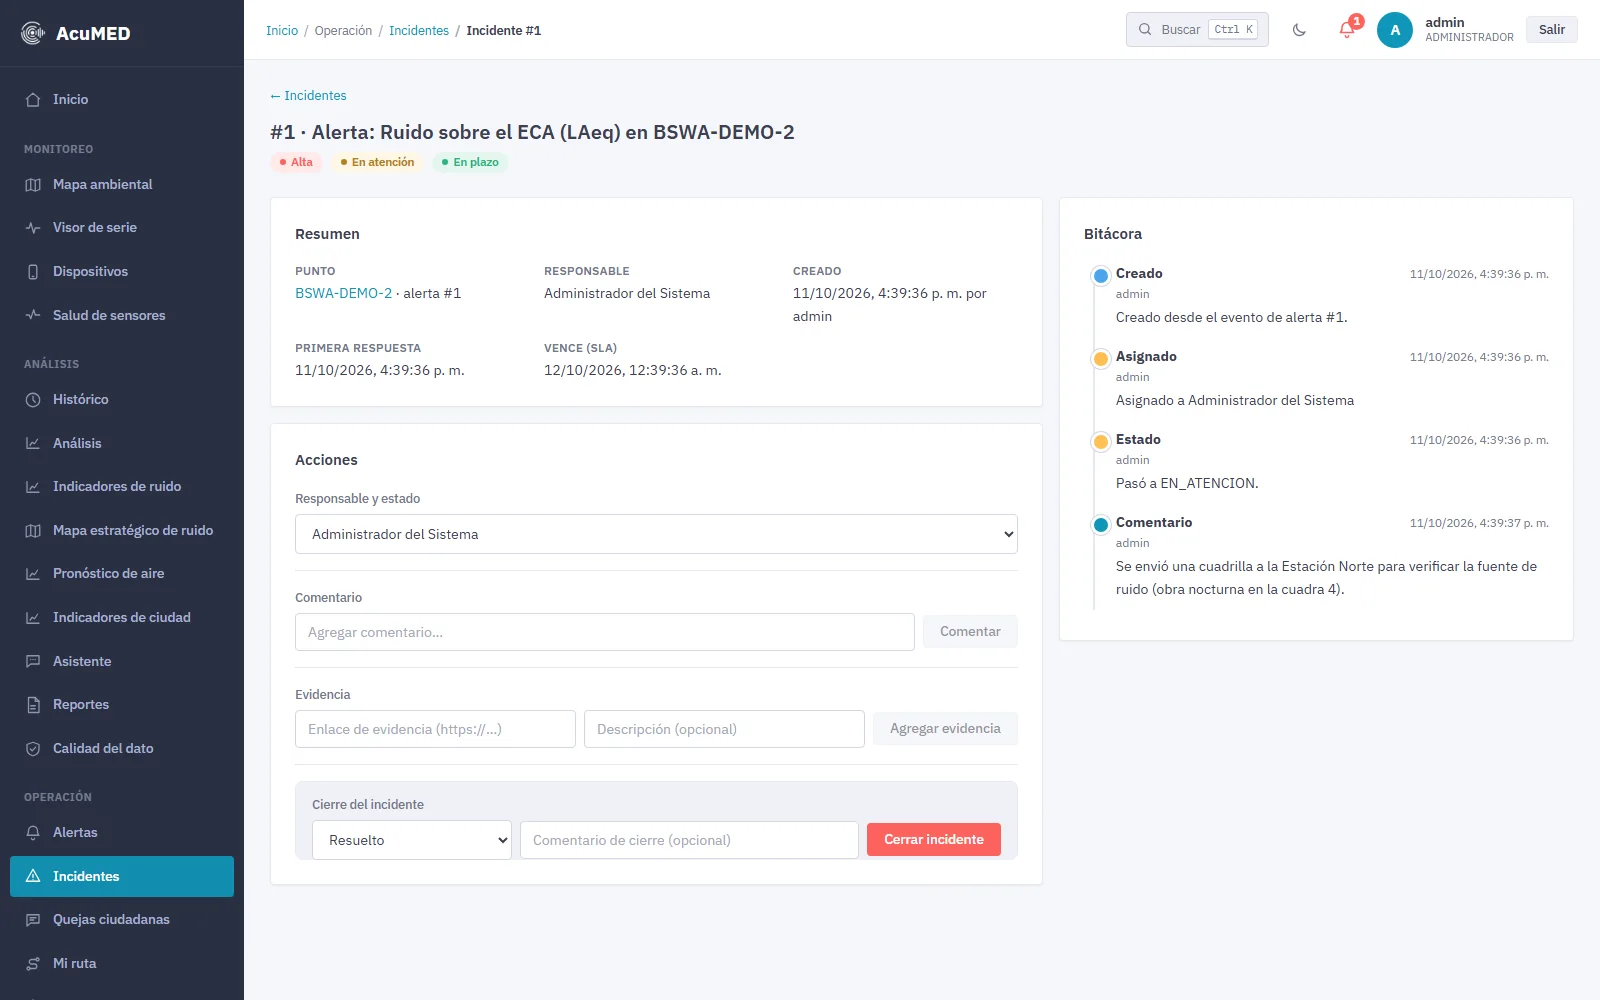
Task: Focus the Enlace de evidencia field
Action: tap(435, 729)
